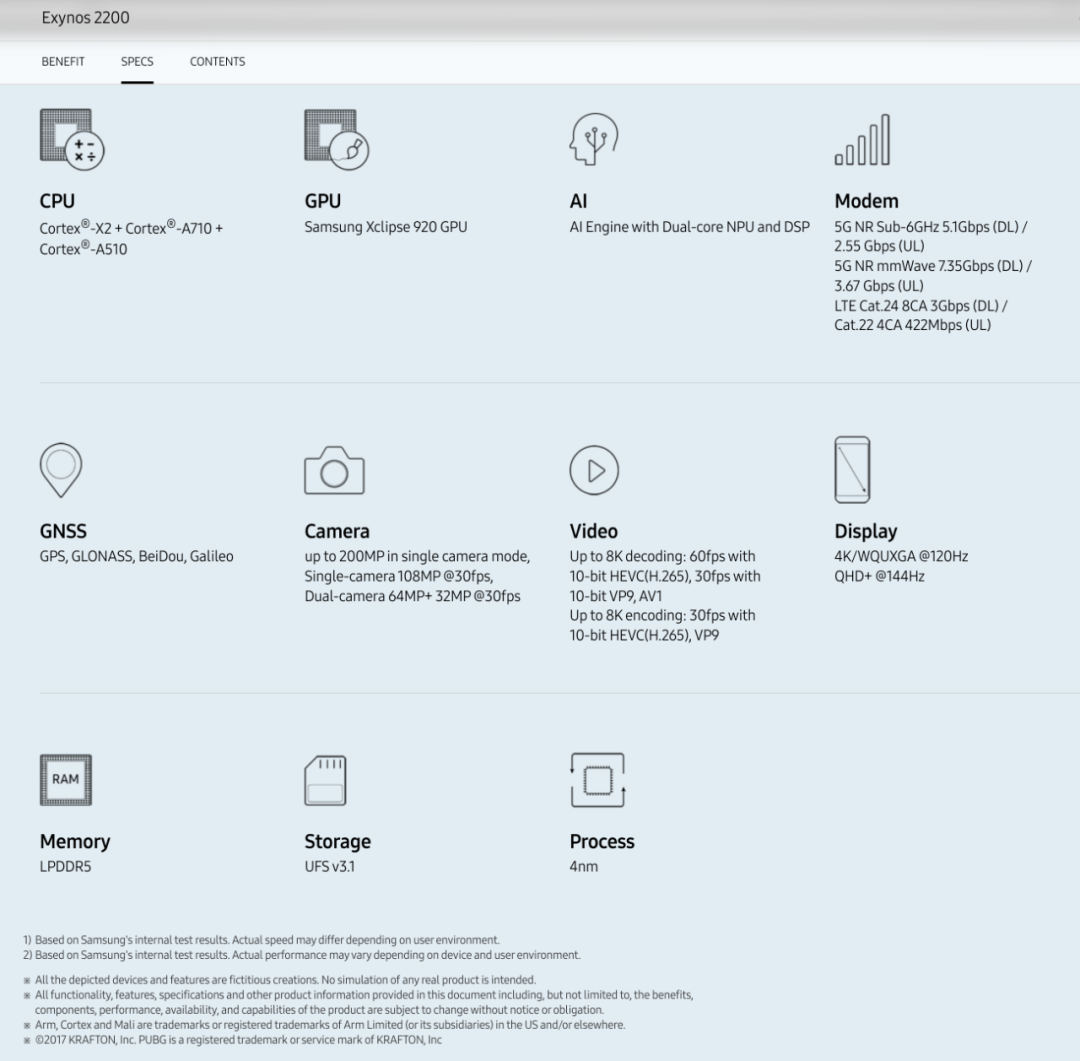Click the 'UFS v3.1' storage value
This screenshot has width=1080, height=1061.
click(330, 867)
